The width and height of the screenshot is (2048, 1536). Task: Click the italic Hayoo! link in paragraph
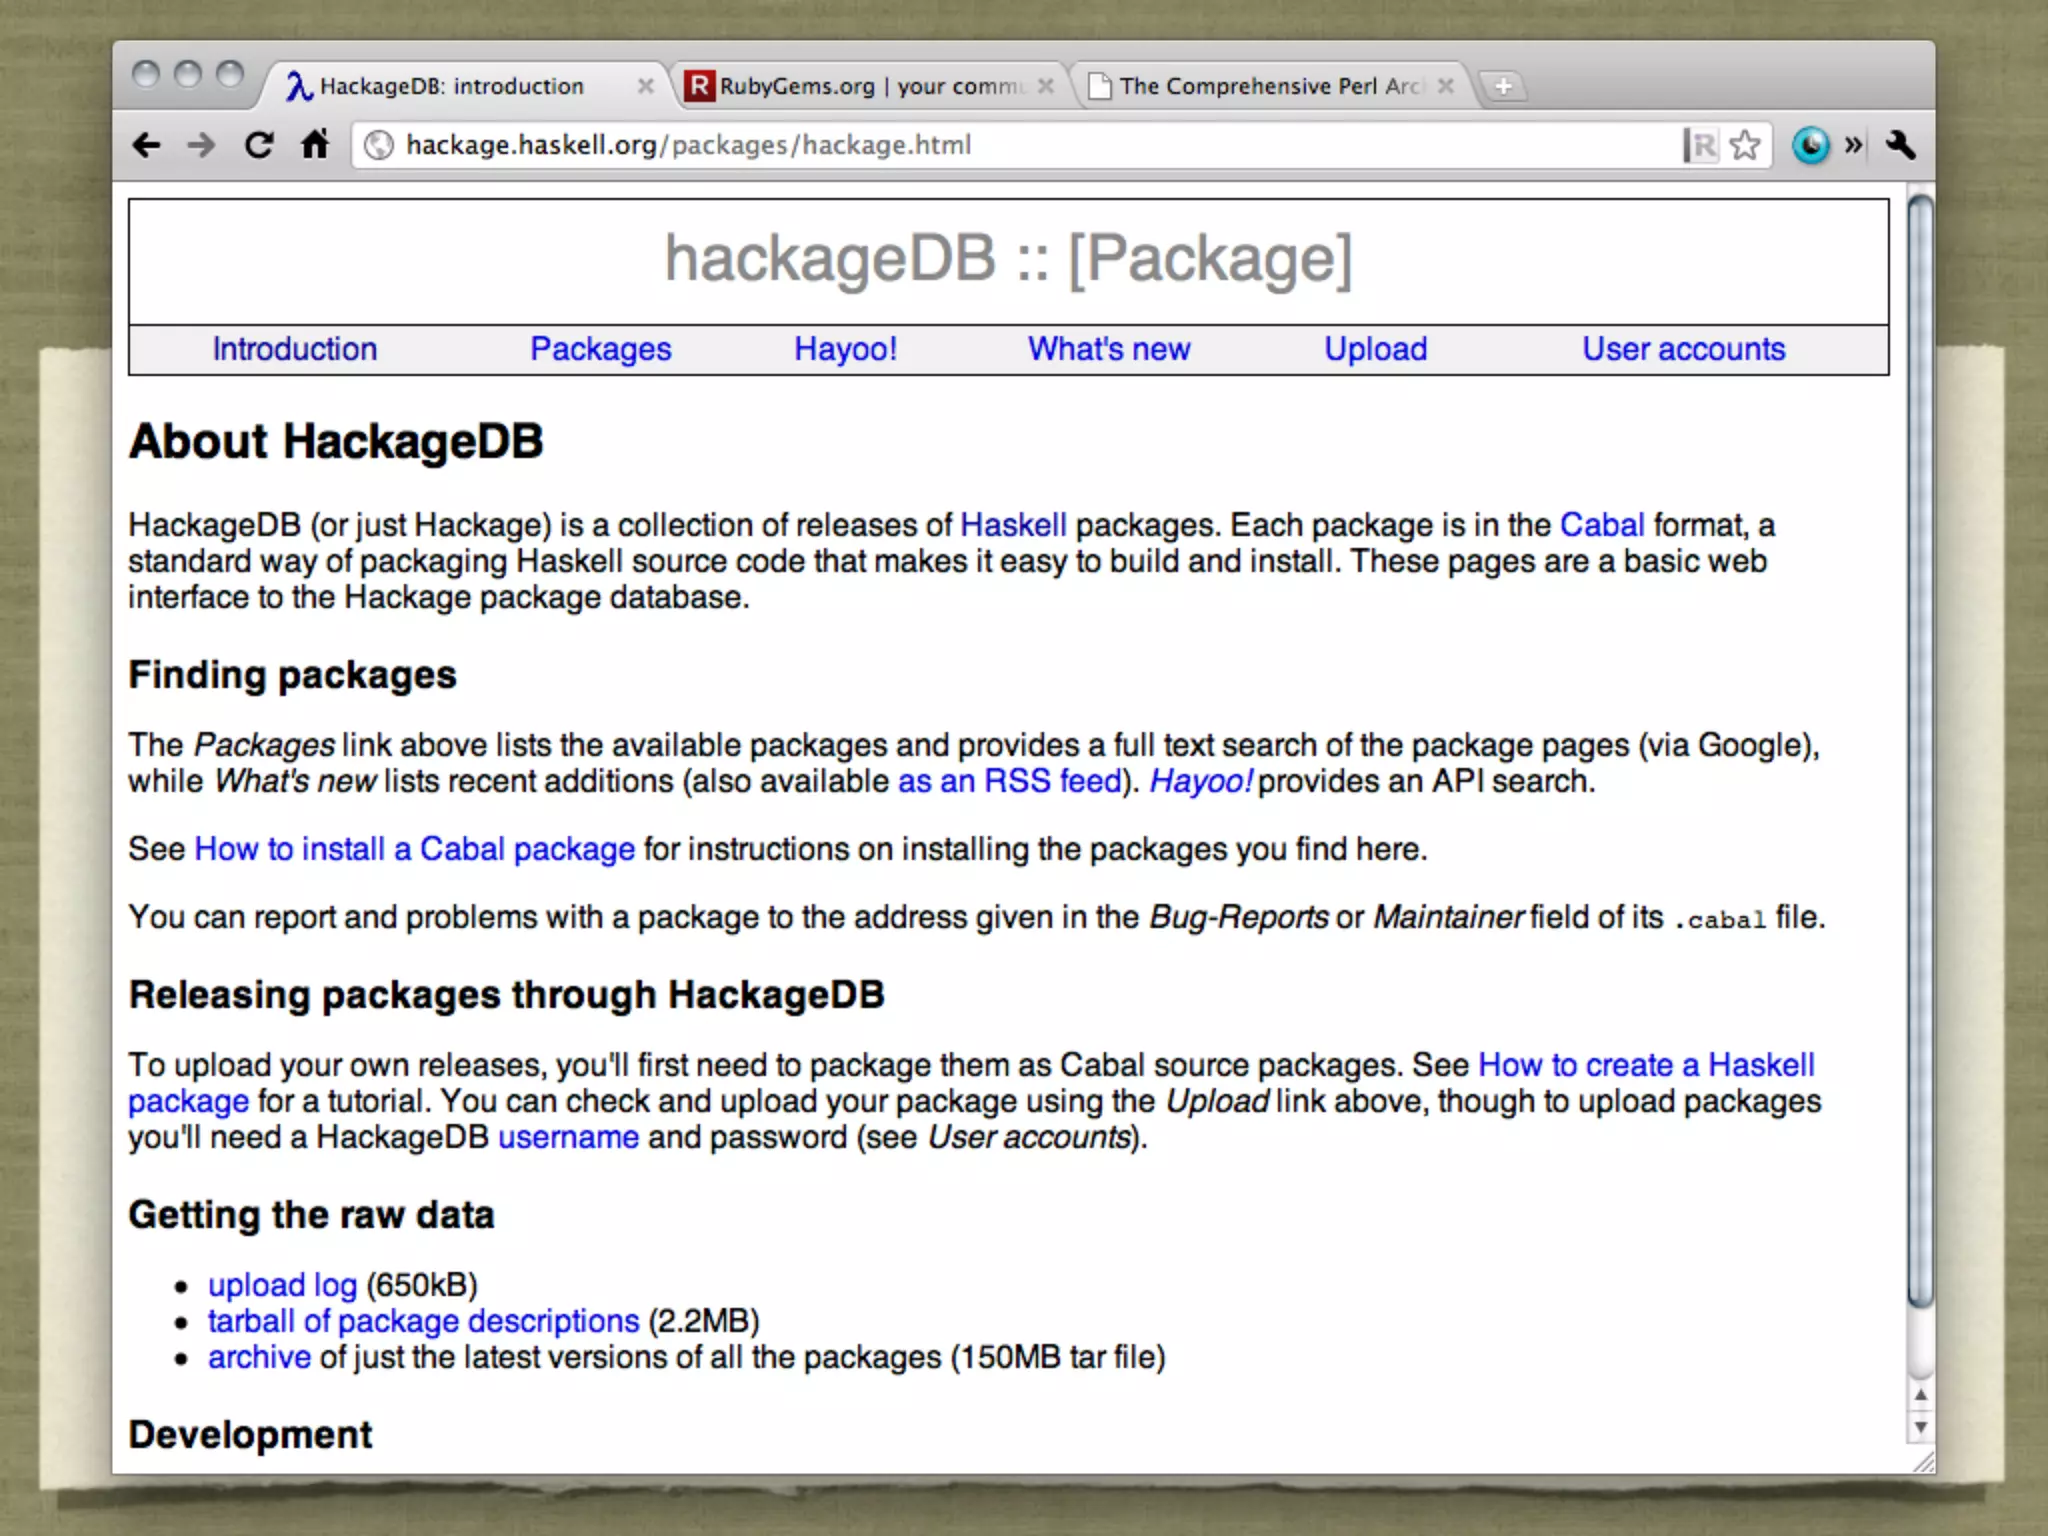pos(1200,781)
